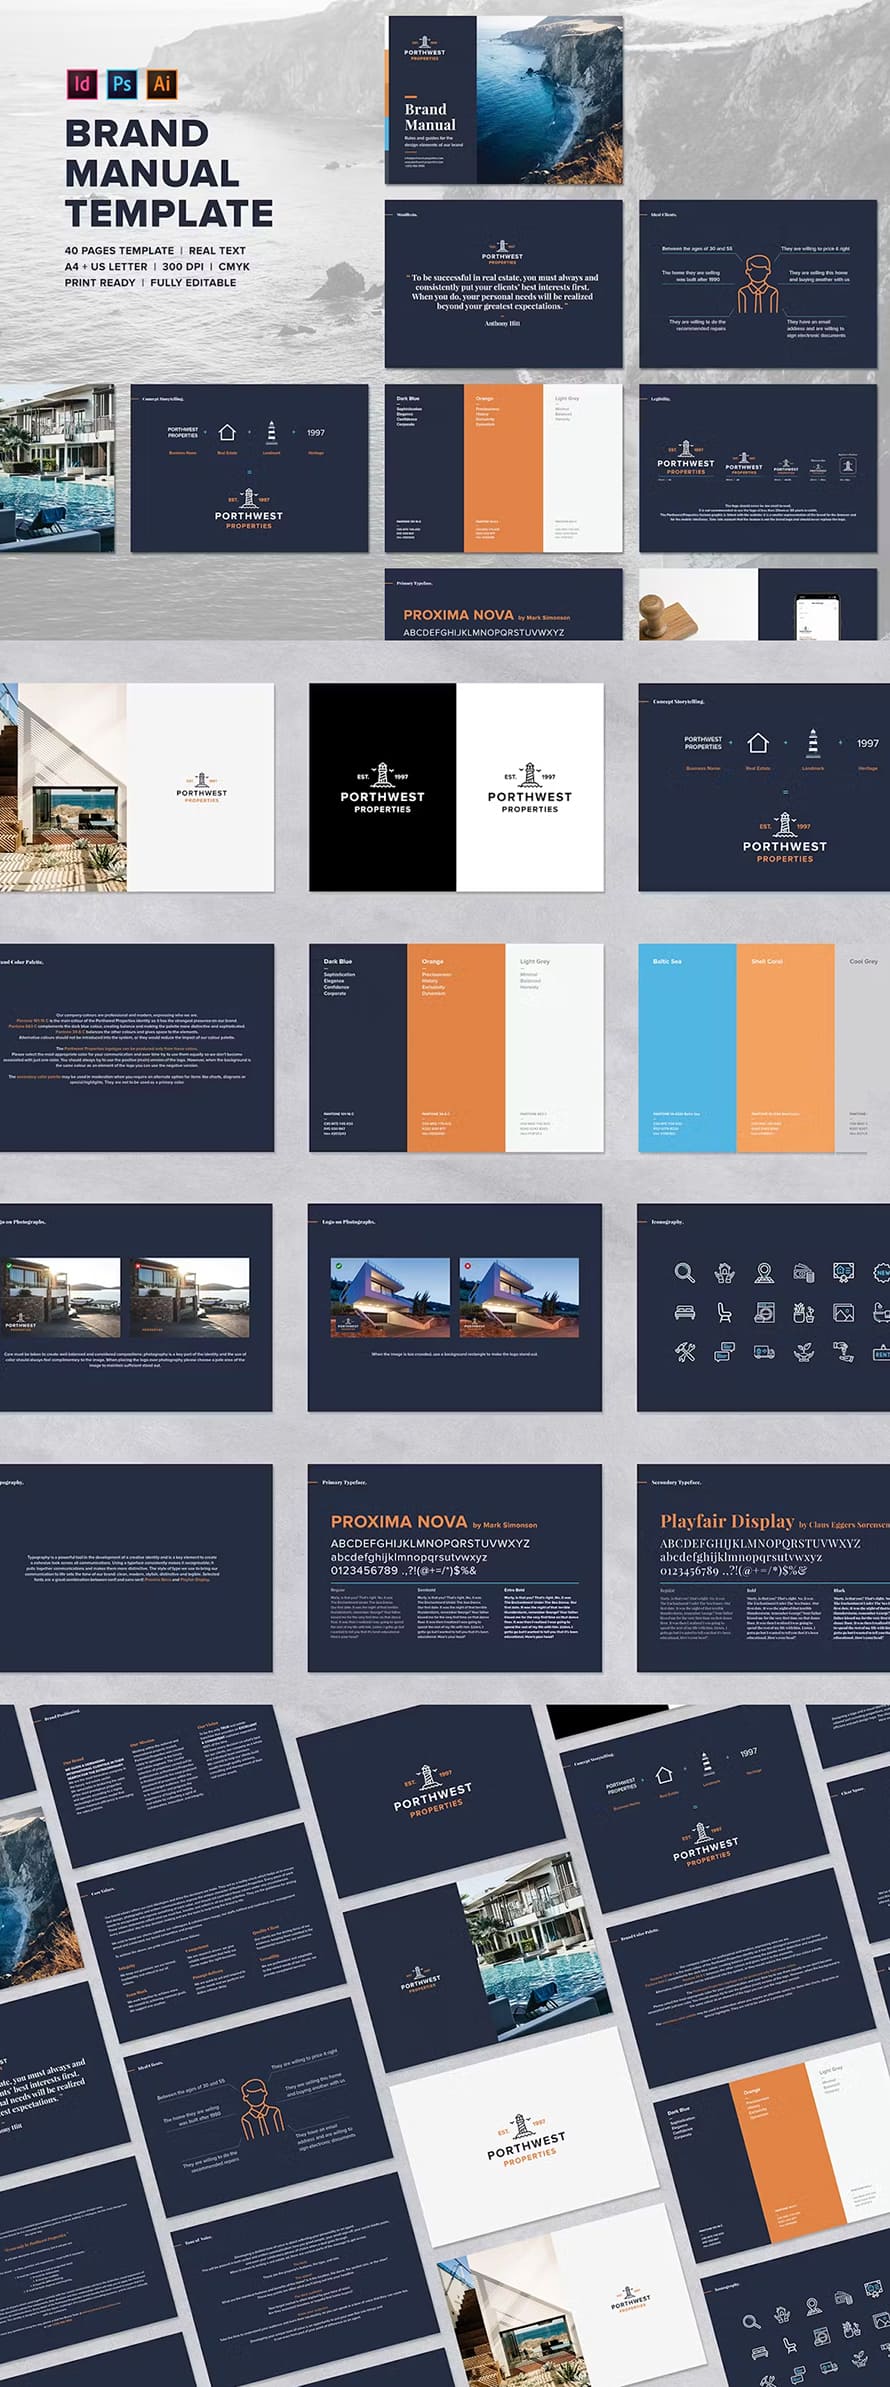
Task: Select the cash and coins icon on upright Iconography page
Action: pos(803,1272)
